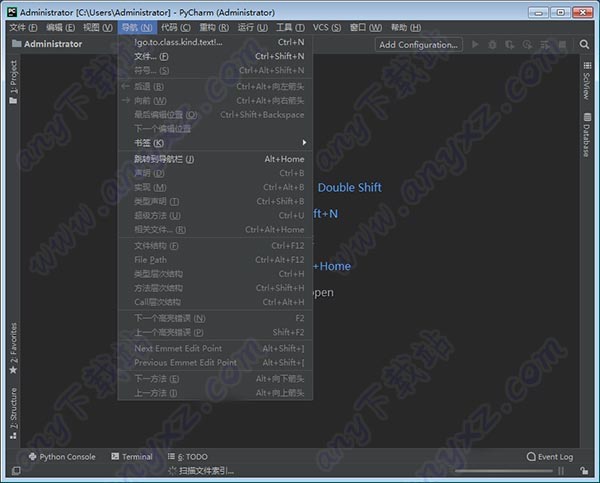Open the Python Console tab

pyautogui.click(x=62, y=457)
